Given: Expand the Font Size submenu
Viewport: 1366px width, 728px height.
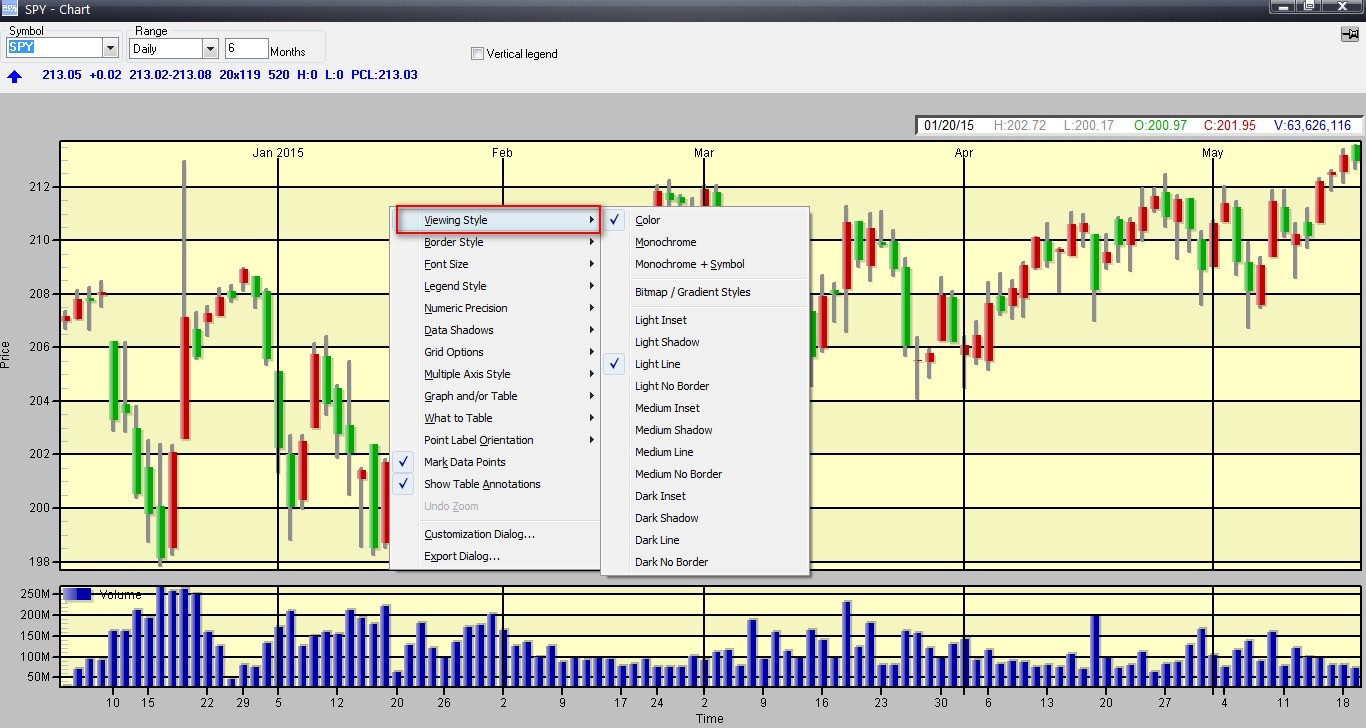Looking at the screenshot, I should tap(497, 264).
